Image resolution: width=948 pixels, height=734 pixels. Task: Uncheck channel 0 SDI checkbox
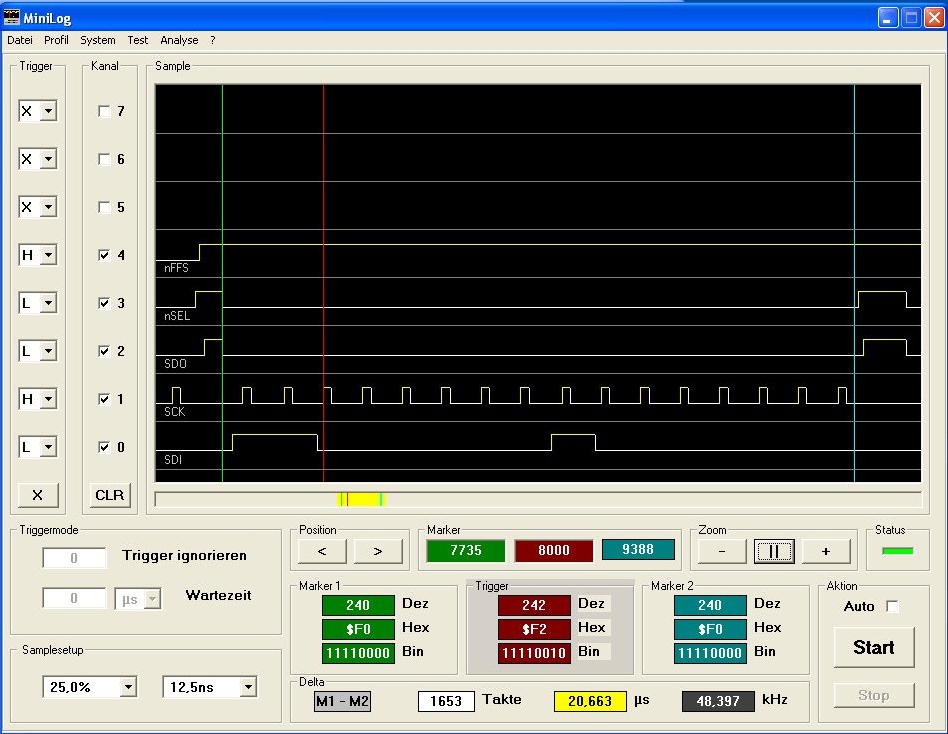(x=104, y=447)
